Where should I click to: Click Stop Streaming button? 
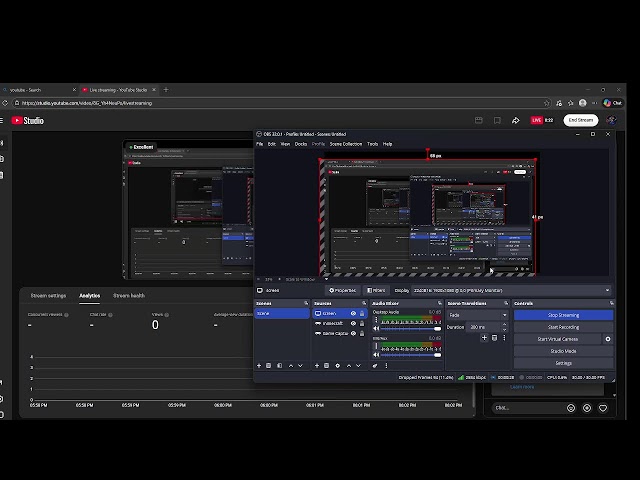click(x=563, y=315)
